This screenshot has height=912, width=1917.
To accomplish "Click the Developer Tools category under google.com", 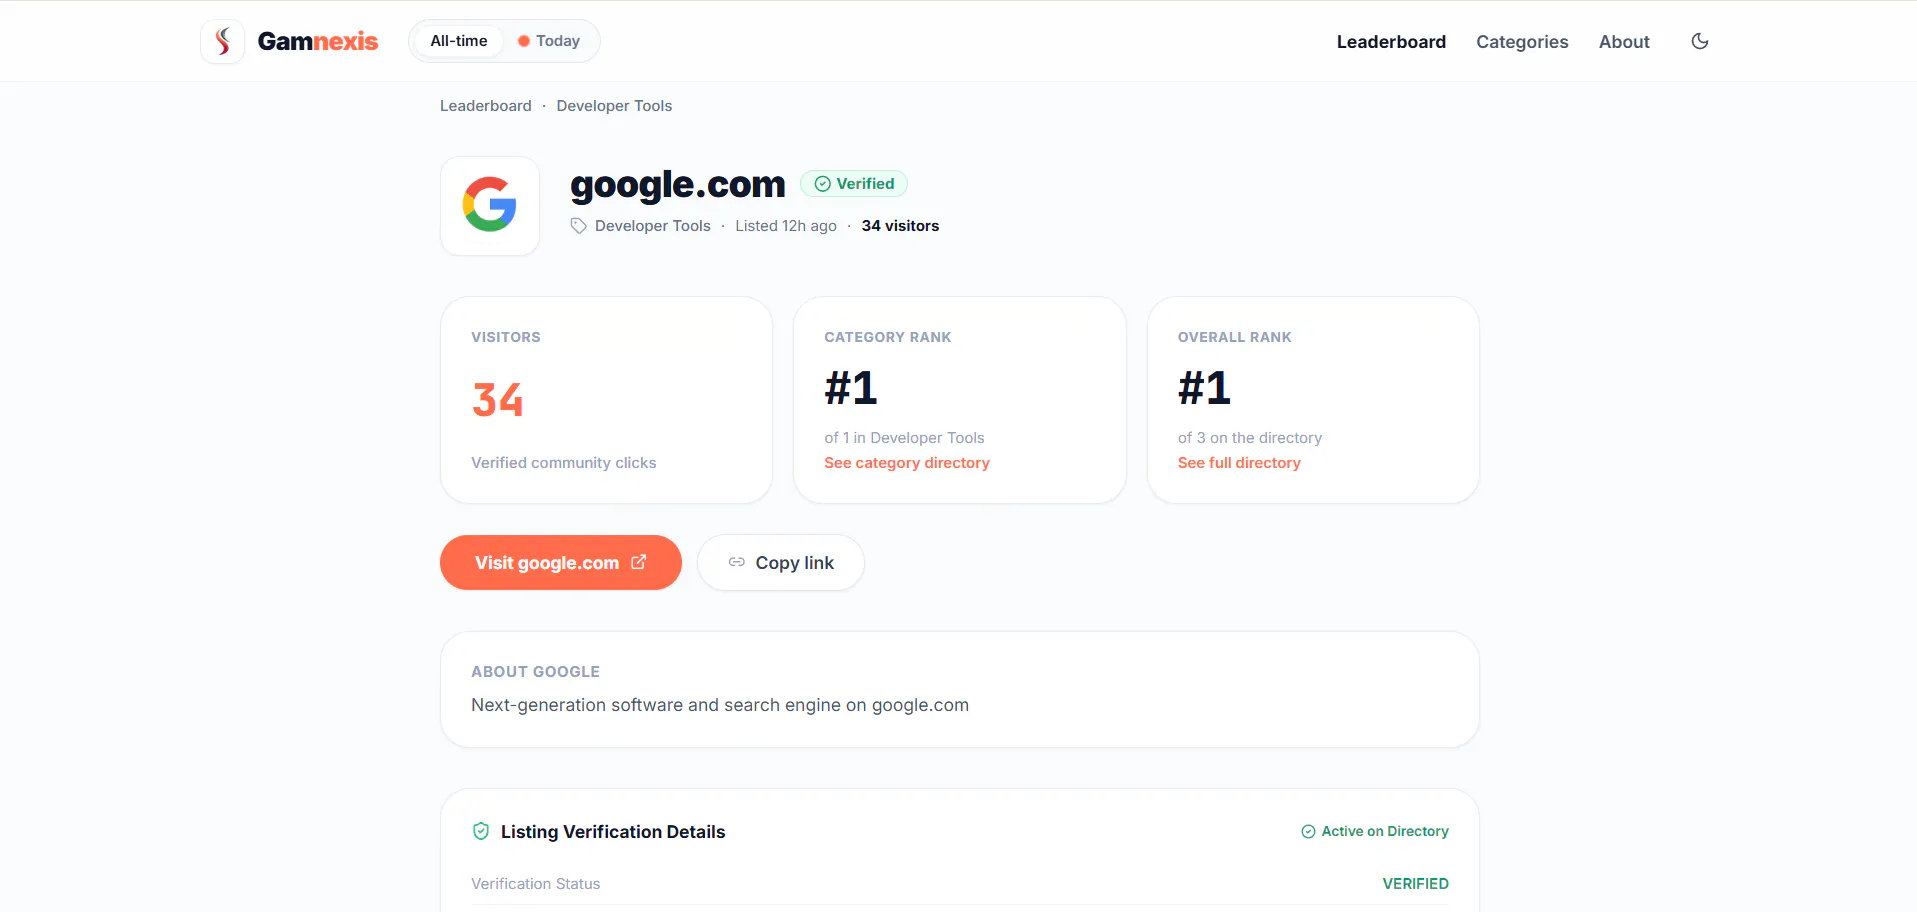I will pos(653,226).
